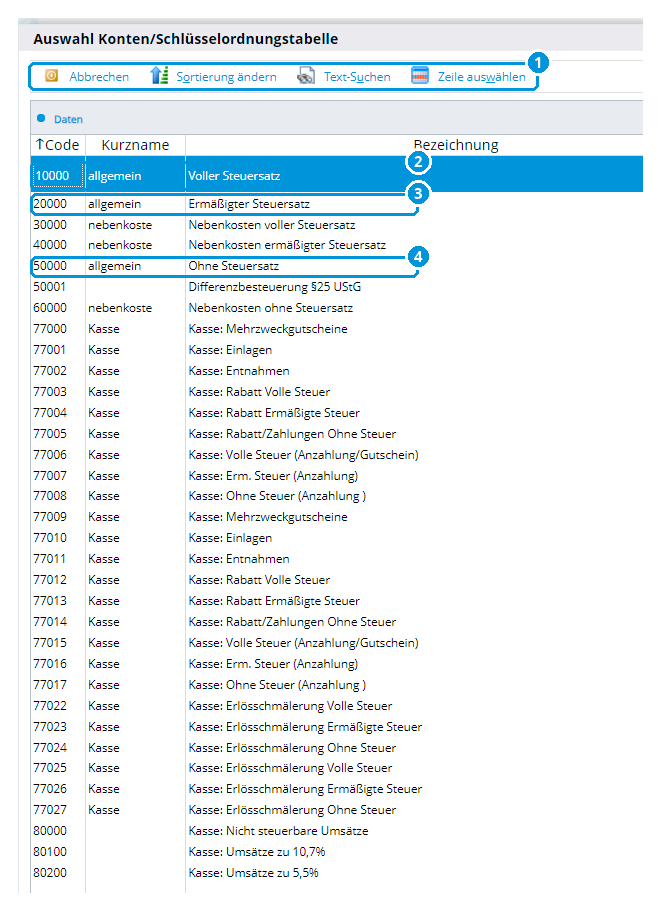Click code 50000

50,266
